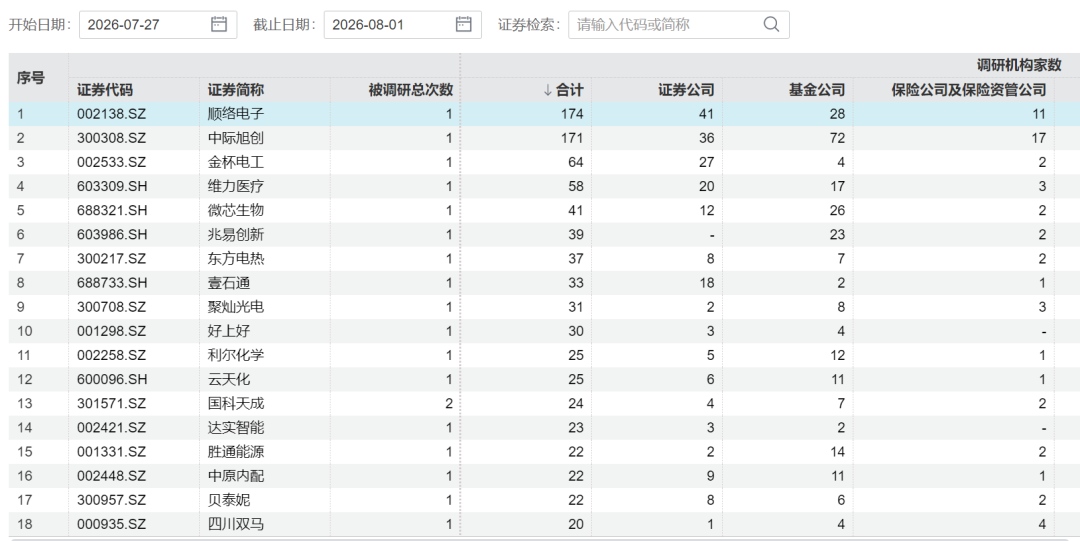Select stock code 300708.SZ

[x=112, y=307]
